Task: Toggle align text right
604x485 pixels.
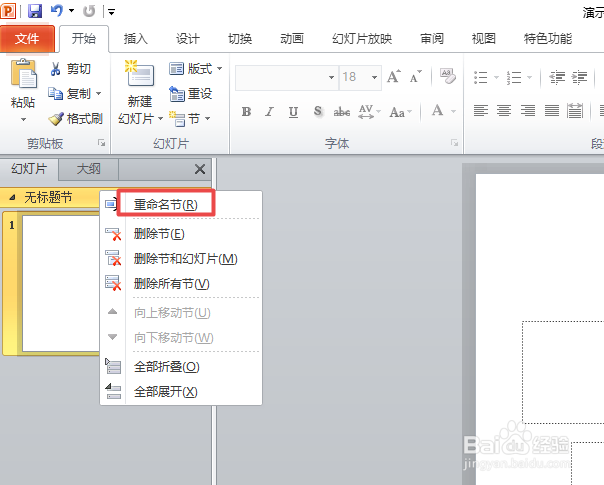Action: click(x=528, y=111)
